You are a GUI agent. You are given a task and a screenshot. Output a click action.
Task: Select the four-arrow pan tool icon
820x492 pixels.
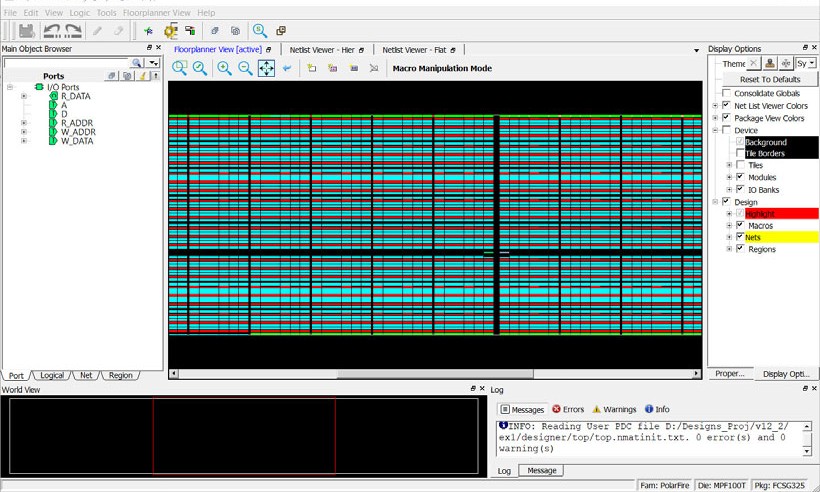pyautogui.click(x=266, y=68)
